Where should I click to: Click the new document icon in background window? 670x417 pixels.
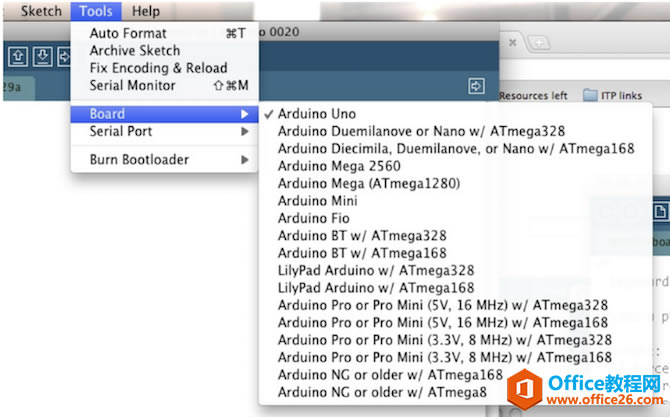pyautogui.click(x=660, y=211)
